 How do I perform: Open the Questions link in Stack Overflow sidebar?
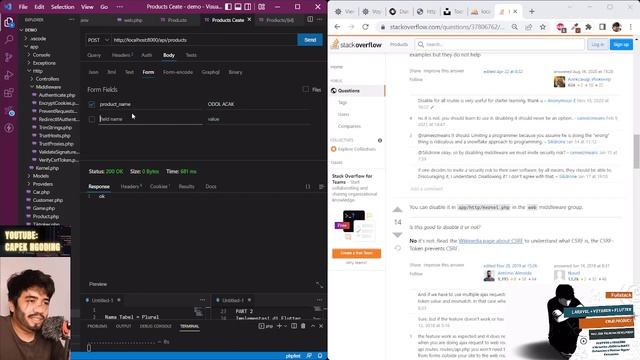pyautogui.click(x=349, y=91)
